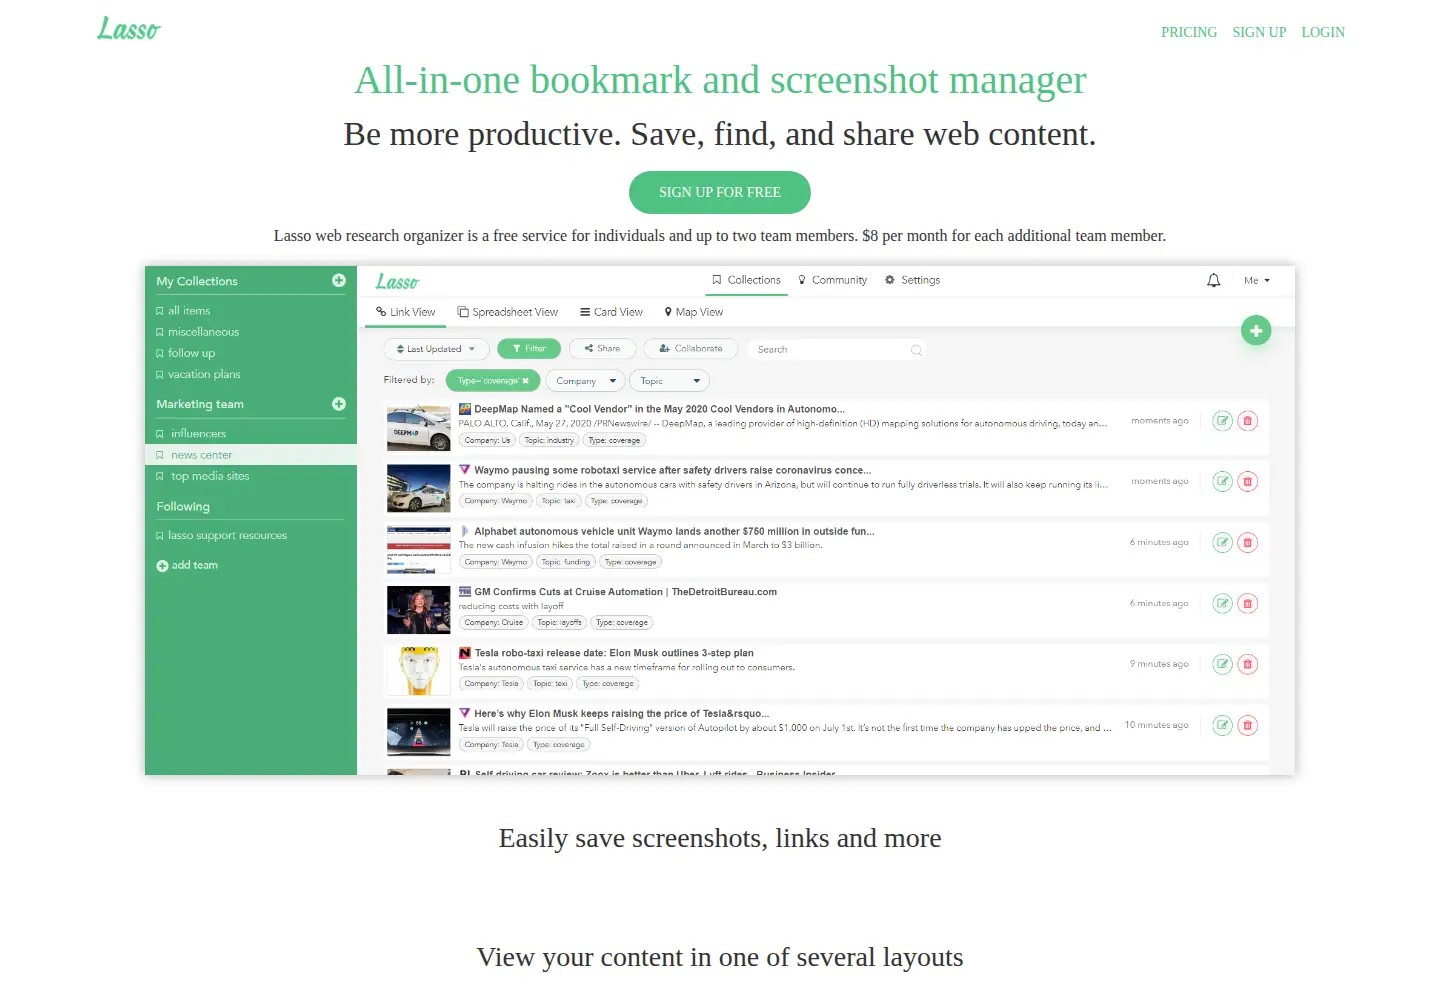Edit the GM Confirms Cuts at Cruise item

[1222, 604]
